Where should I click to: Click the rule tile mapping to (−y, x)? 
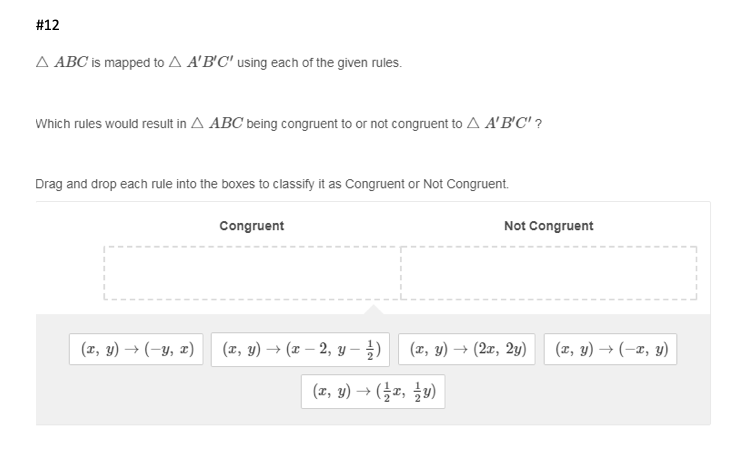pyautogui.click(x=136, y=349)
